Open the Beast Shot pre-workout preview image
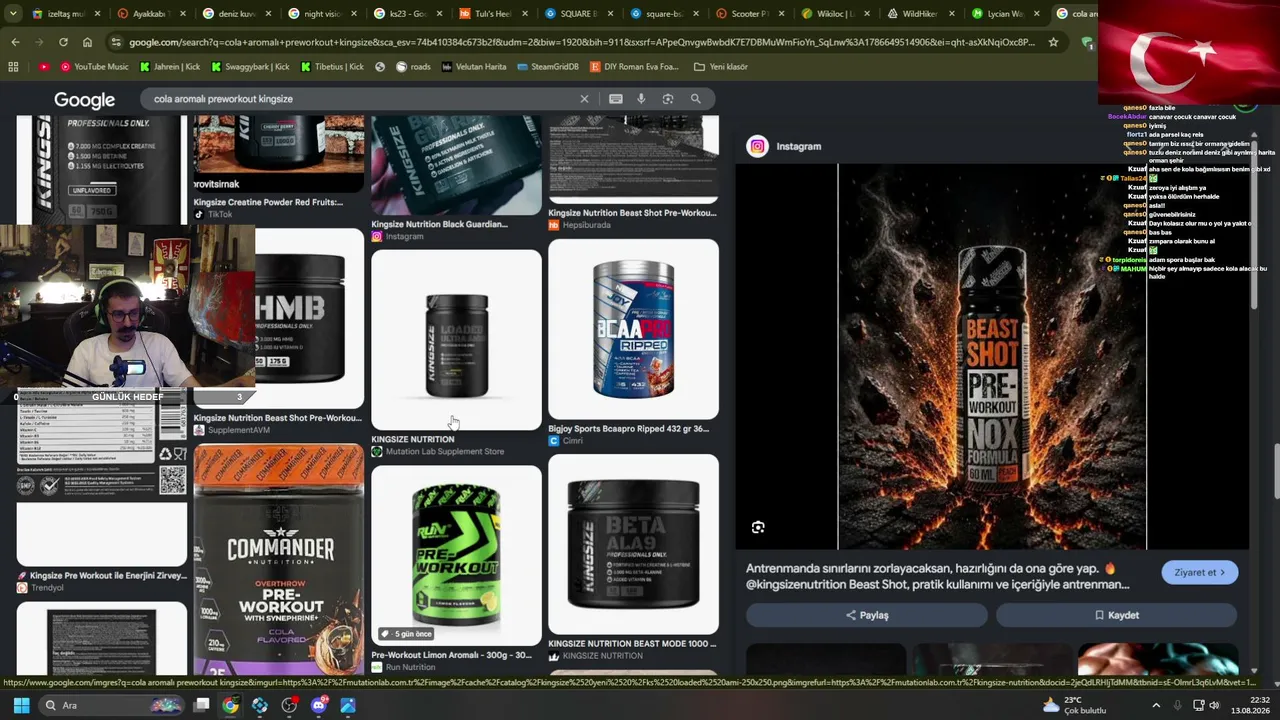Image resolution: width=1280 pixels, height=720 pixels. coord(992,357)
